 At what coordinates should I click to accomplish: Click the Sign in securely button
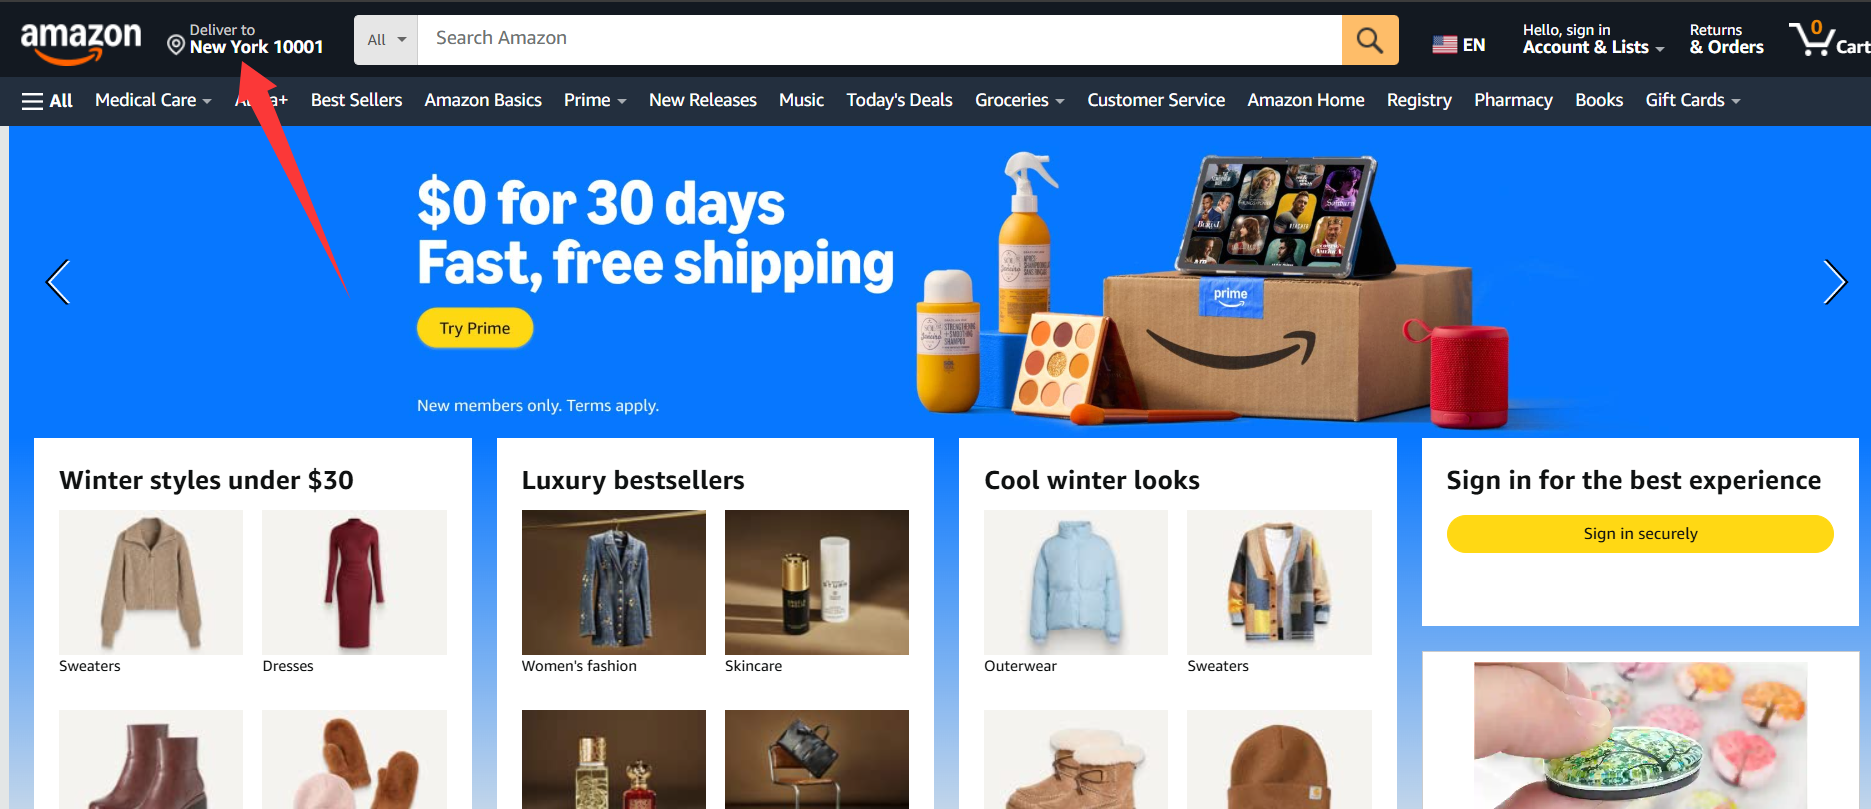[x=1640, y=534]
